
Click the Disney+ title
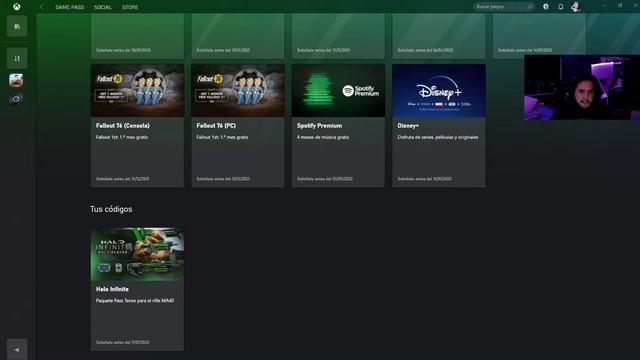pyautogui.click(x=408, y=126)
